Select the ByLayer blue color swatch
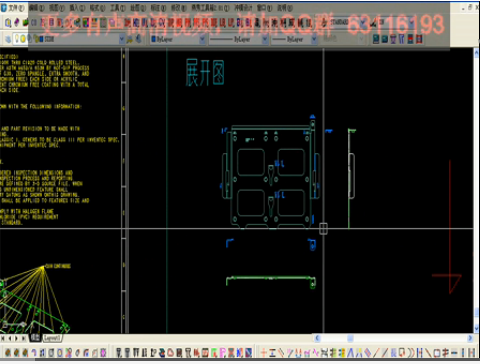The height and width of the screenshot is (364, 480). coord(153,39)
